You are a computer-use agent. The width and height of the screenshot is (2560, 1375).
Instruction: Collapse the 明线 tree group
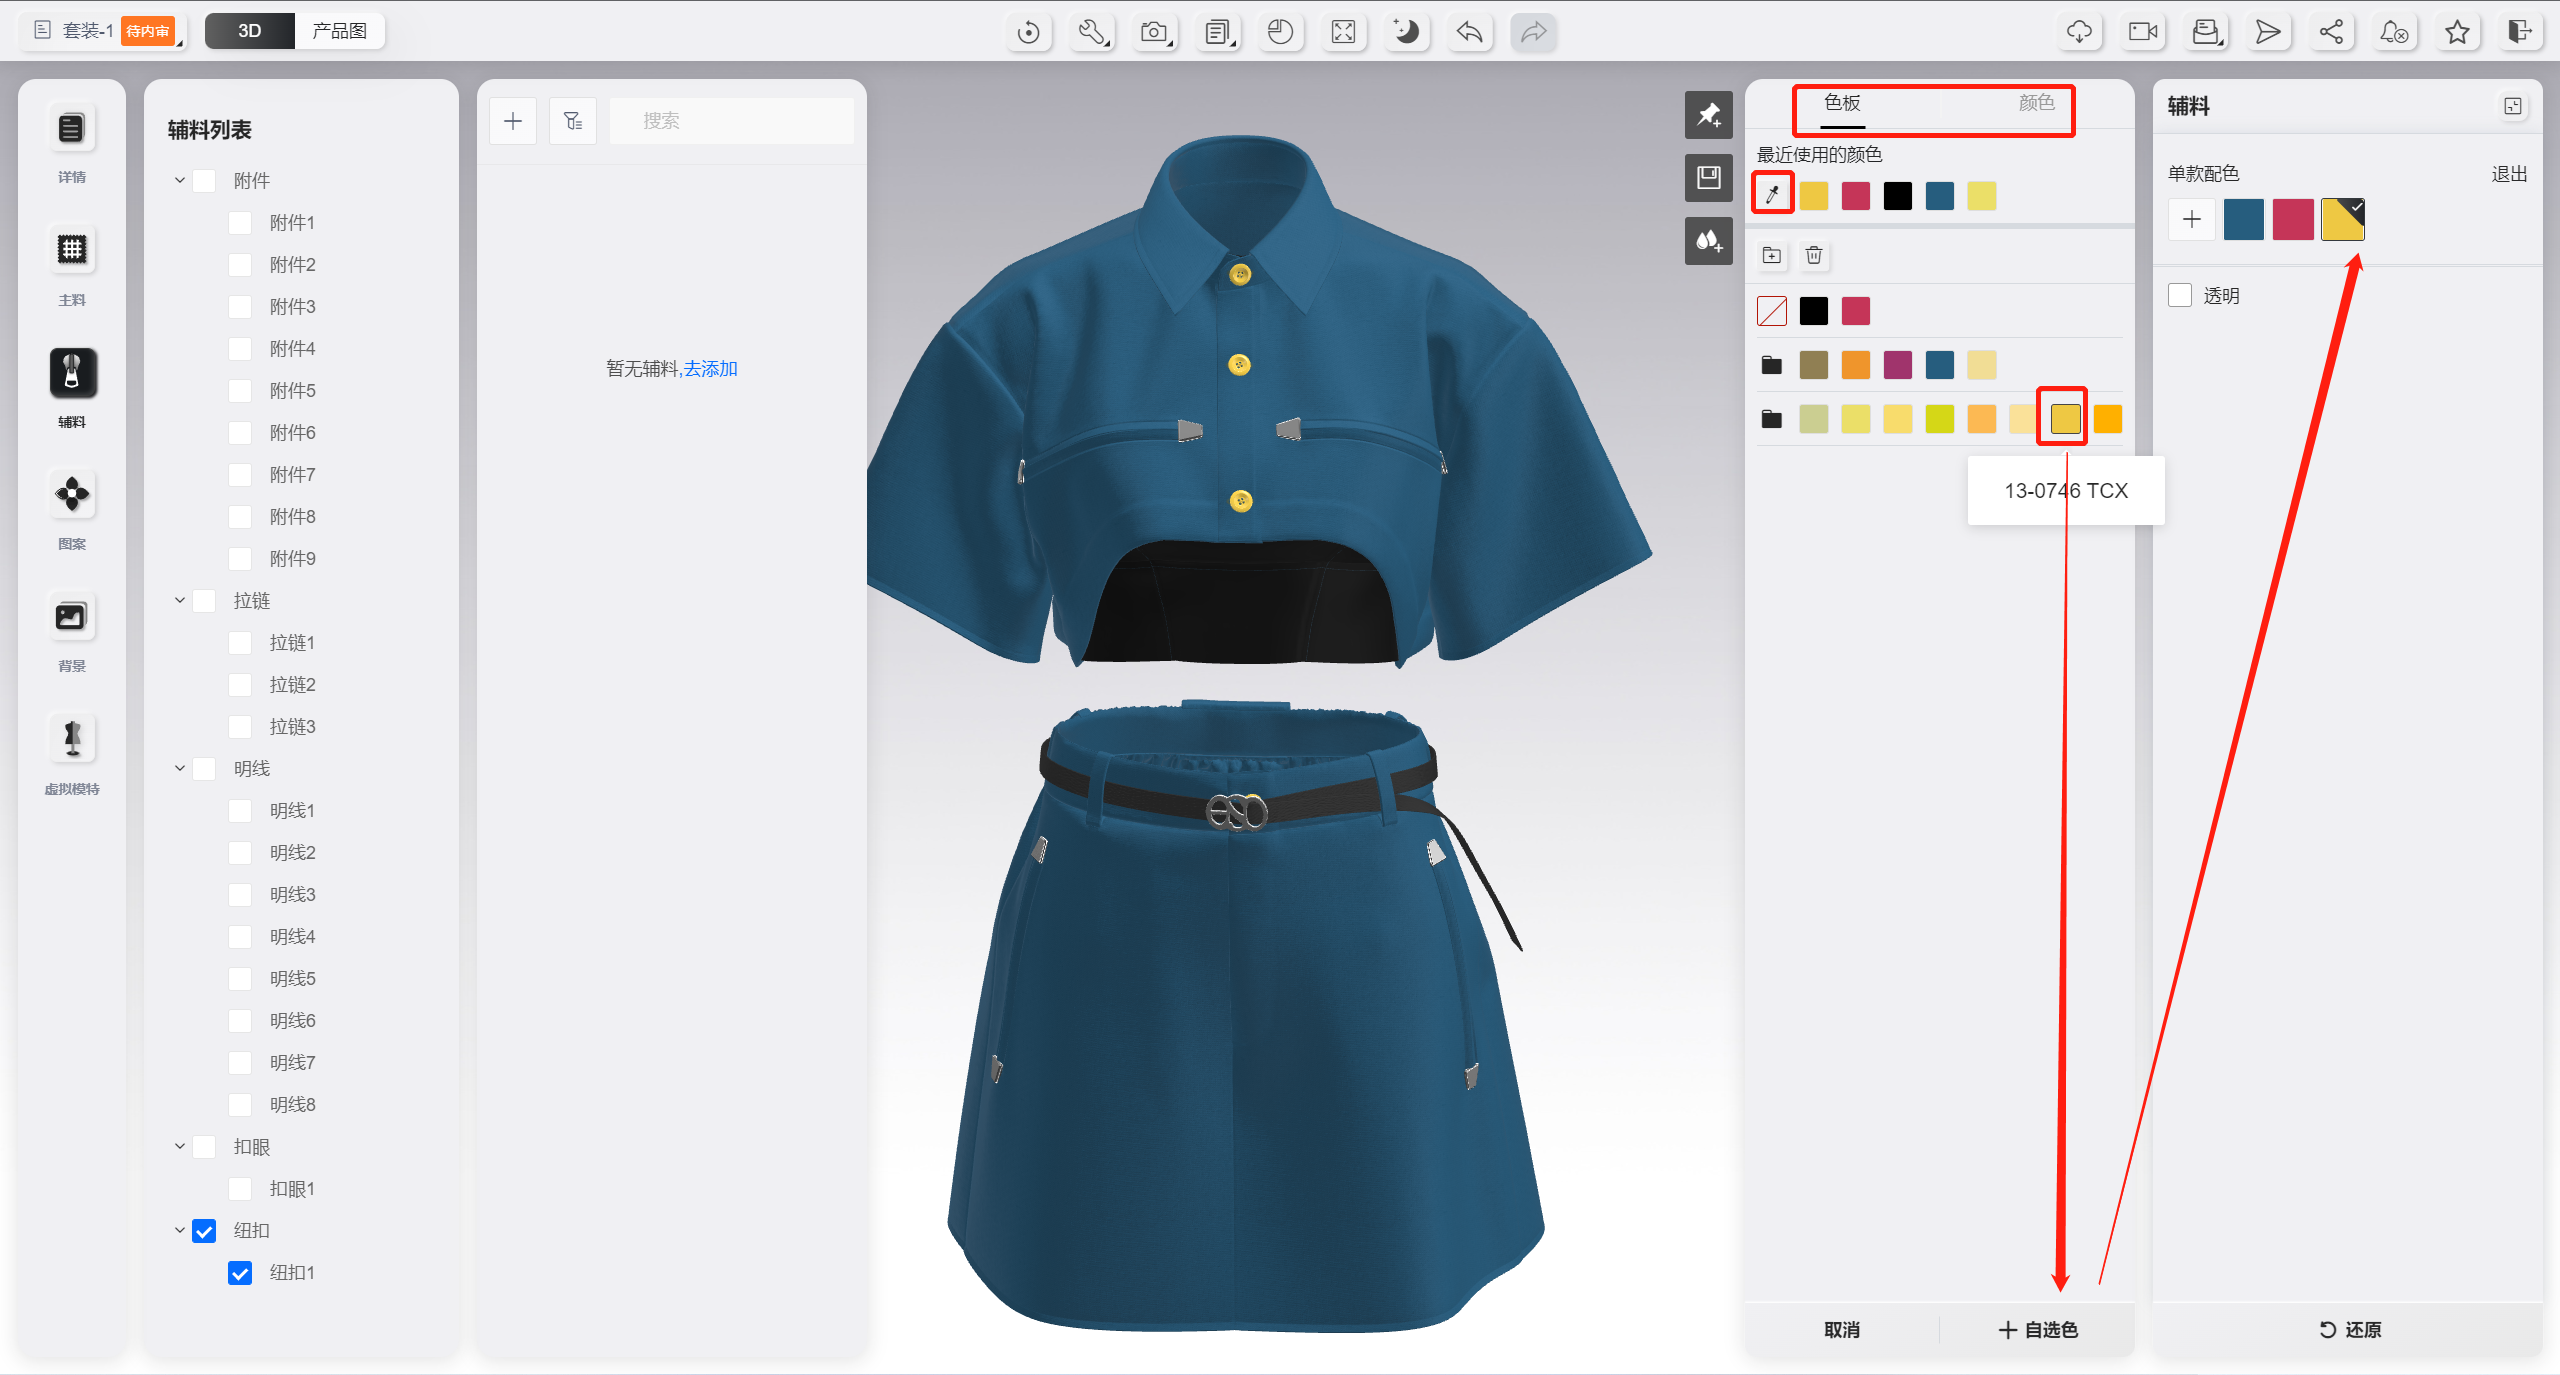[x=180, y=769]
